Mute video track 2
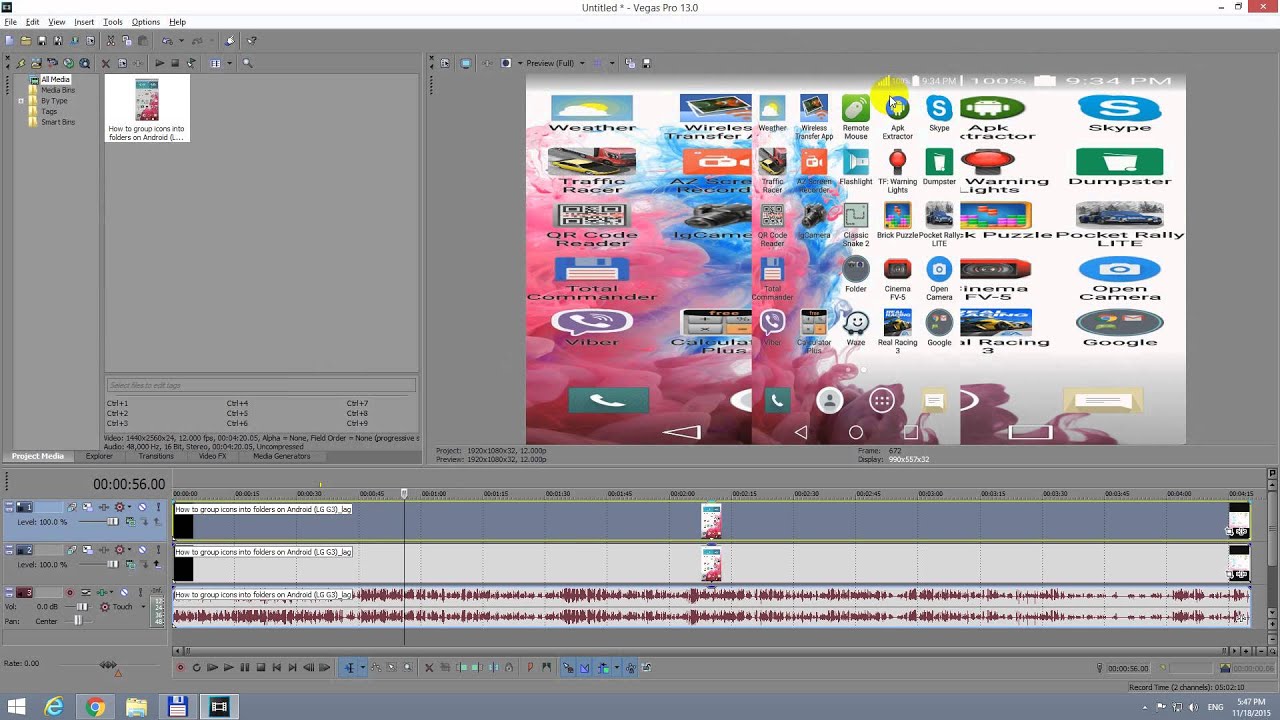 click(x=142, y=550)
